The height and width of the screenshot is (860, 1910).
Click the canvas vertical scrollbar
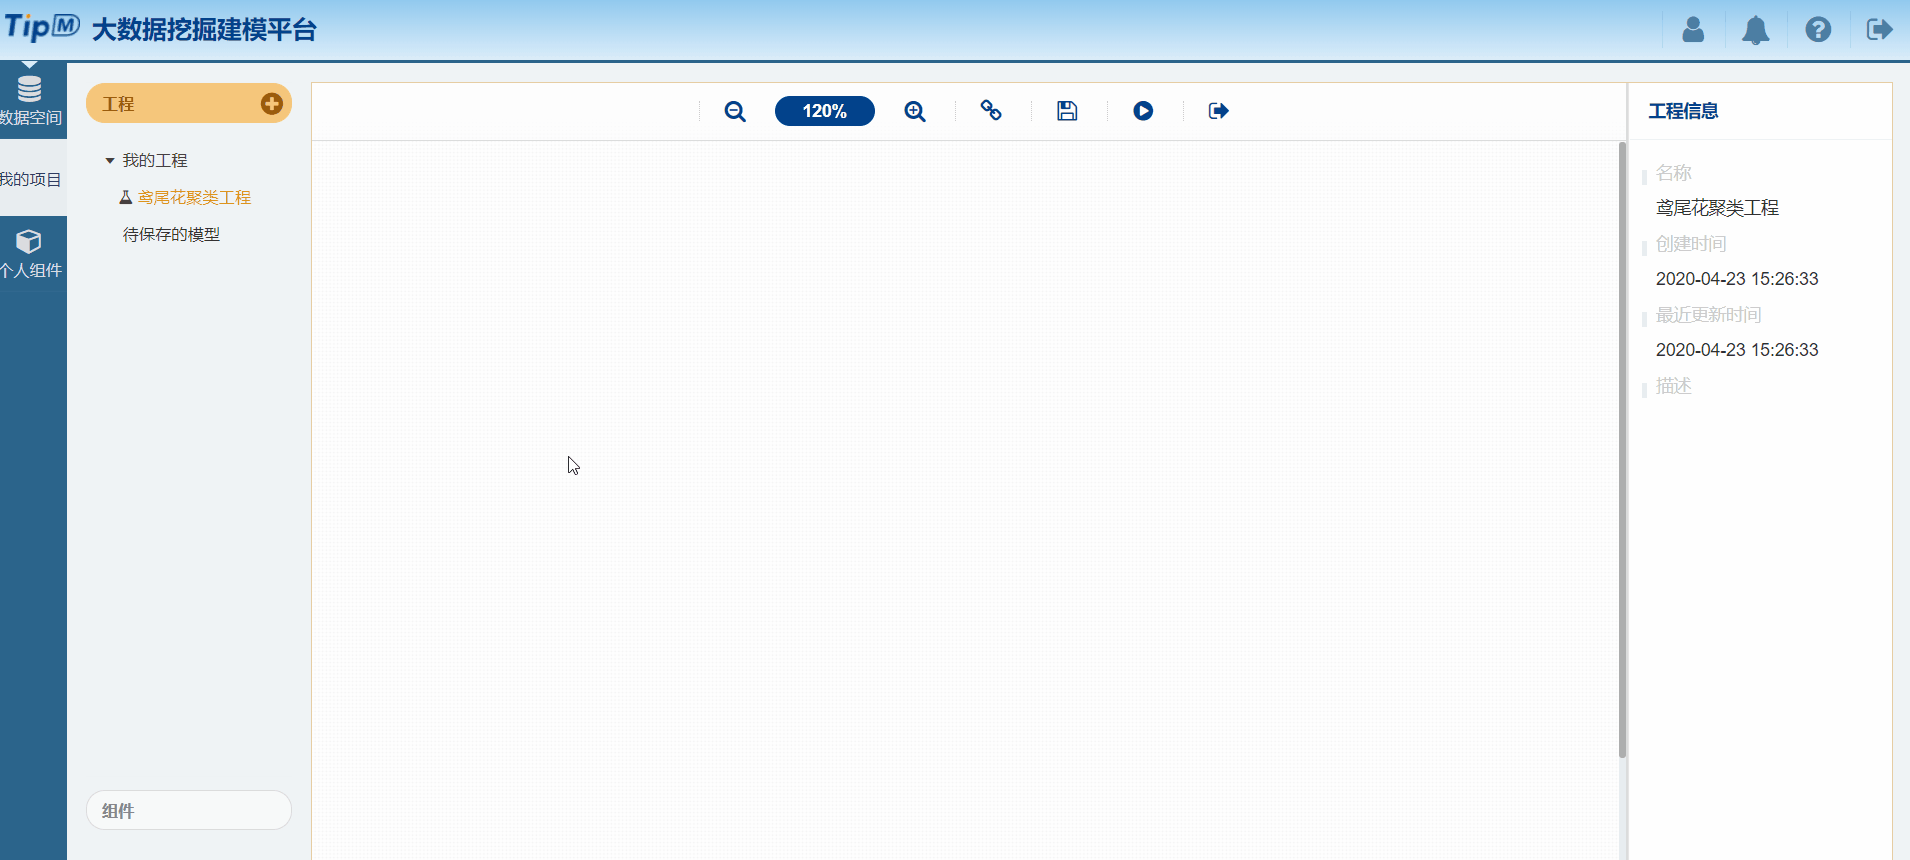coord(1622,450)
